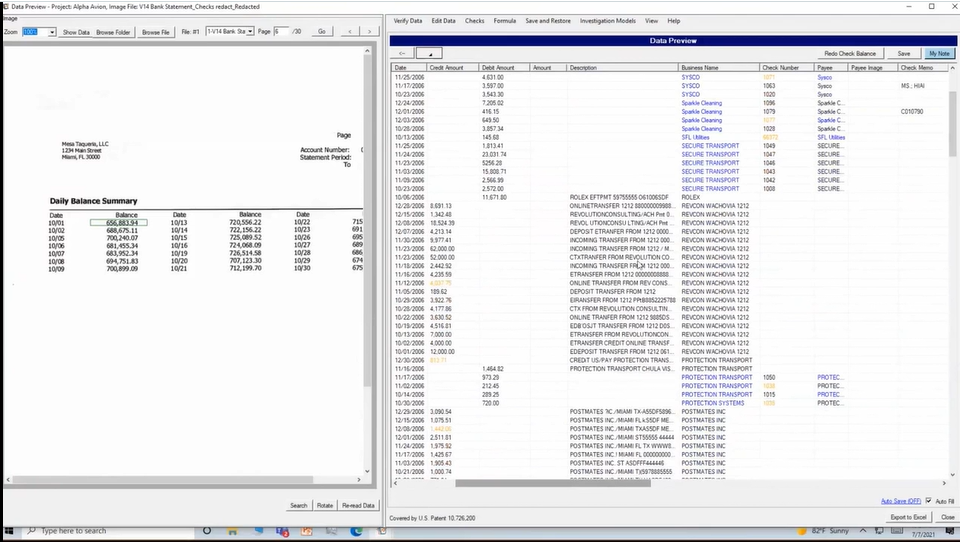Open File Explorer from the taskbar

click(233, 531)
